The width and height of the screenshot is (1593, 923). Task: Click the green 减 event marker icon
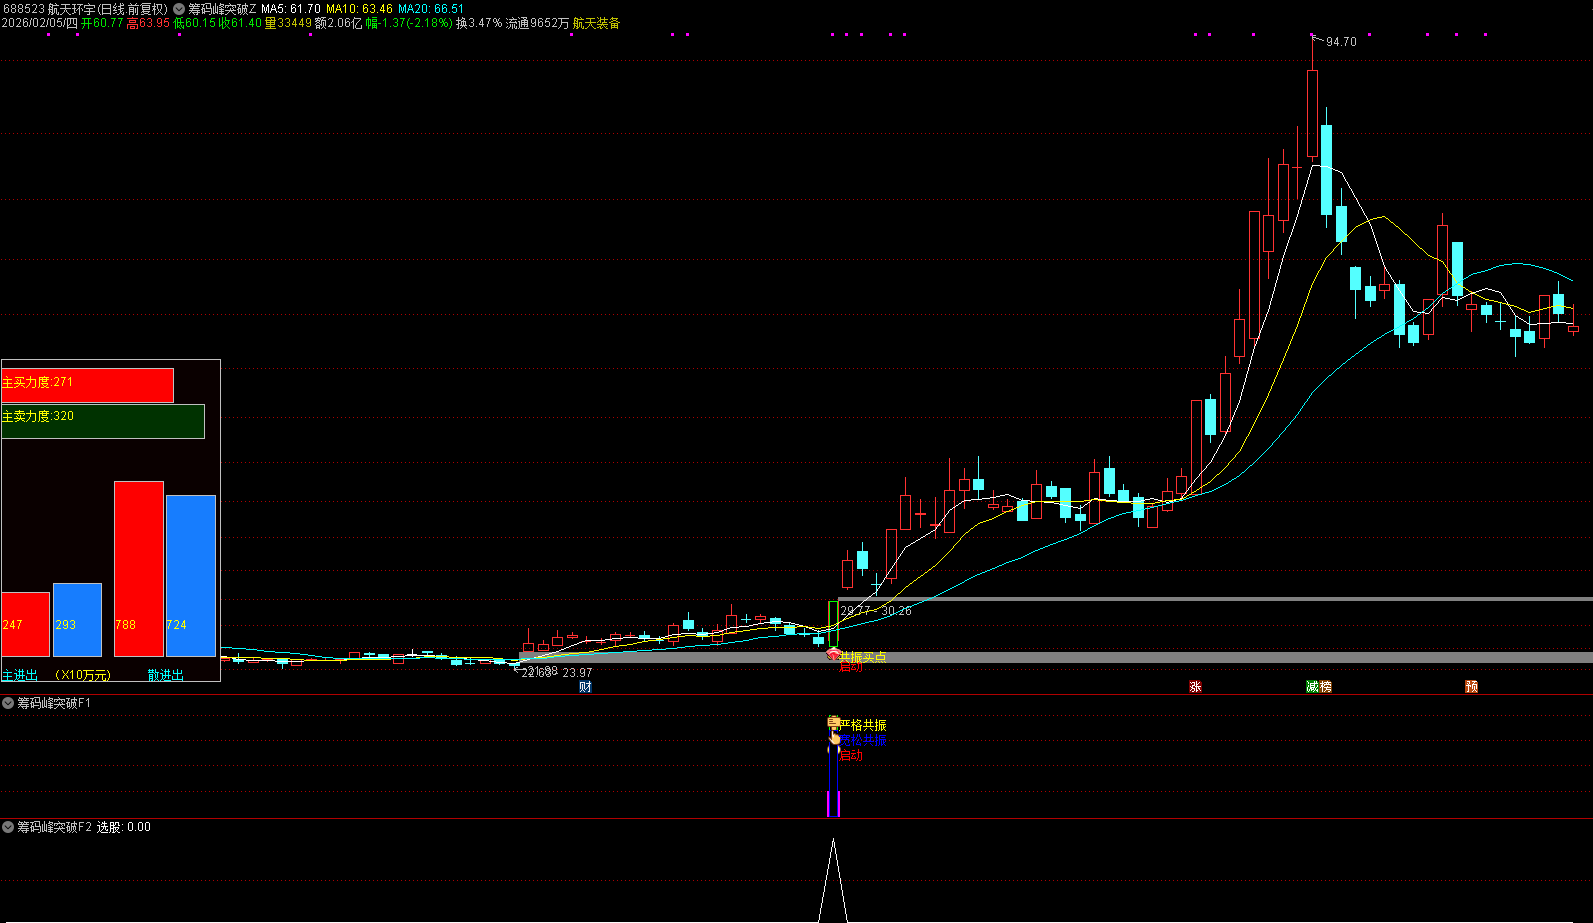click(1312, 686)
